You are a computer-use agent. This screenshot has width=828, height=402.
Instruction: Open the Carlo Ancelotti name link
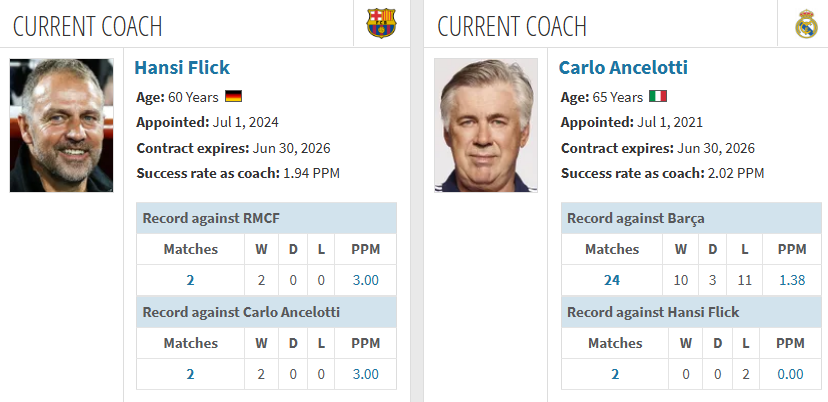(623, 68)
